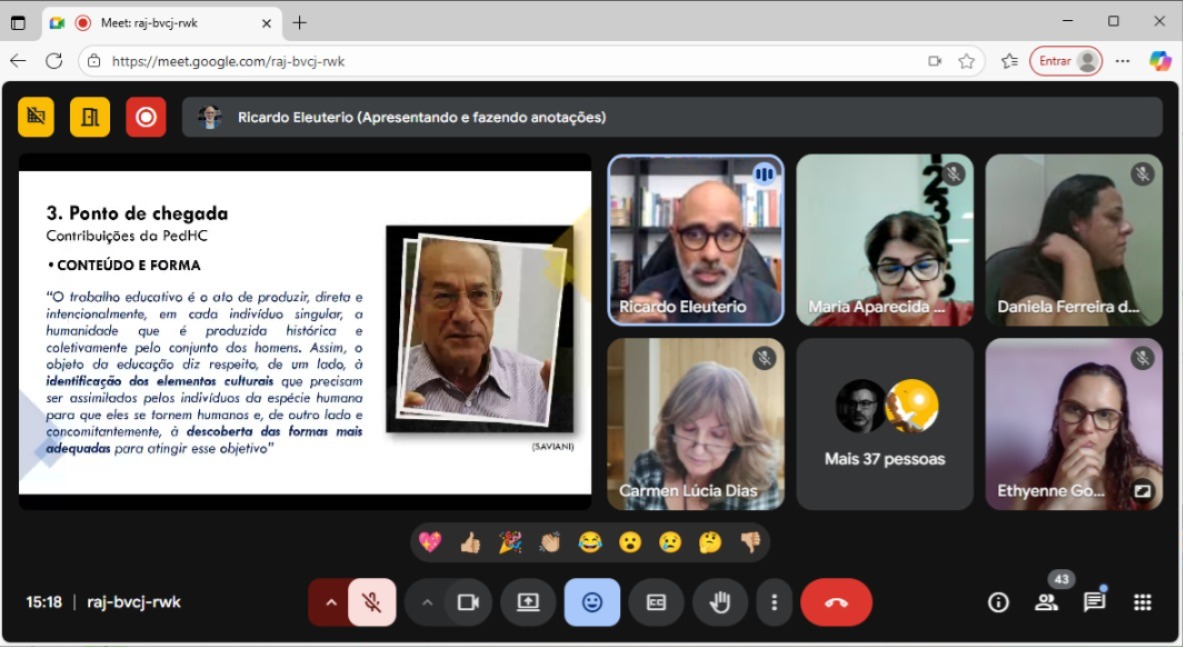Send the thumbs up reaction

pyautogui.click(x=470, y=542)
